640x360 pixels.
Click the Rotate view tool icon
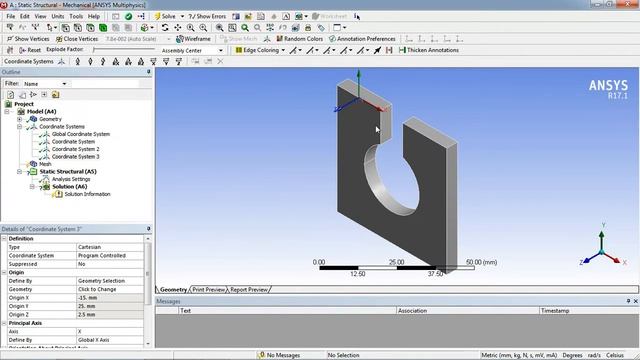165,28
